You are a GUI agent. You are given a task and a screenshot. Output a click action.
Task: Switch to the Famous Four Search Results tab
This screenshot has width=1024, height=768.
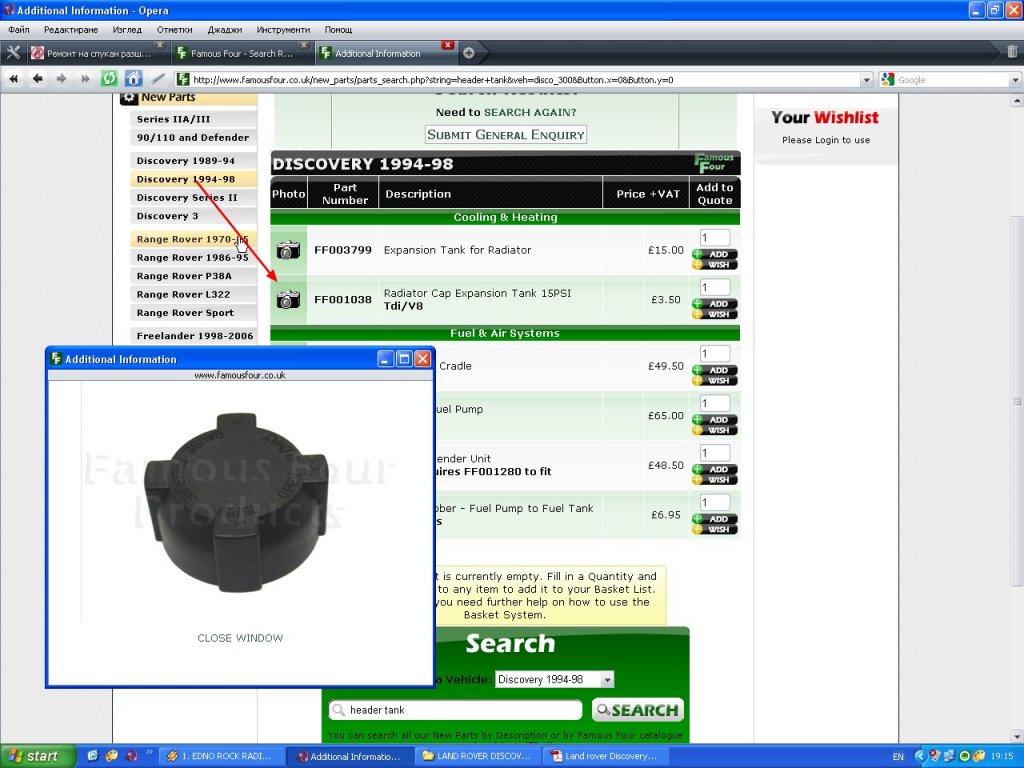(x=241, y=54)
